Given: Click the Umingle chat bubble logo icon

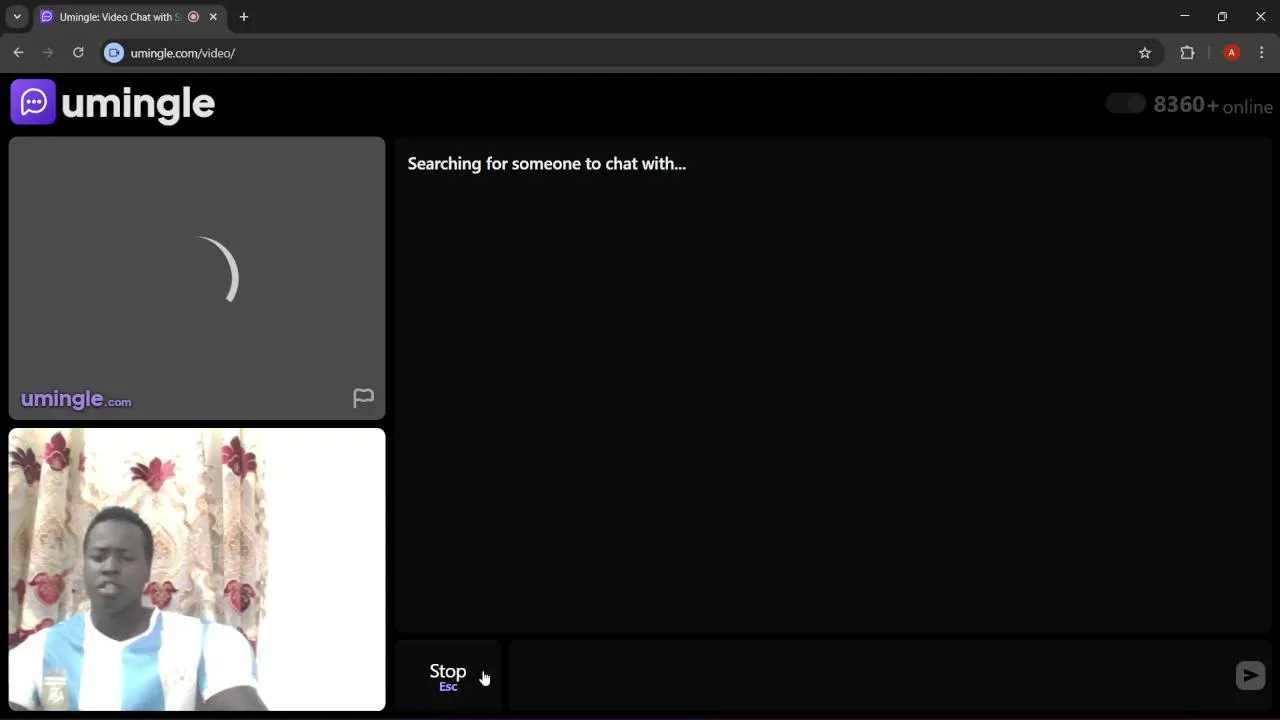Looking at the screenshot, I should pyautogui.click(x=33, y=102).
